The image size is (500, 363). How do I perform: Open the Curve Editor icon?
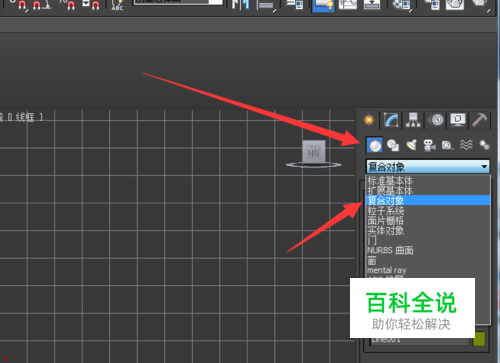point(347,5)
